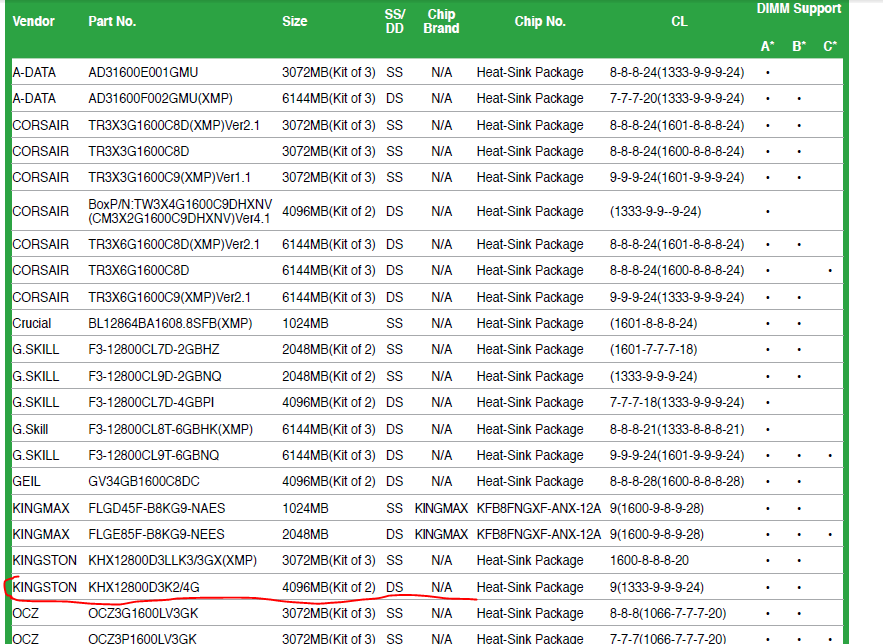Click CL value 8-8-8-28(1600-8-8-8-28)
The height and width of the screenshot is (644, 883).
click(677, 482)
